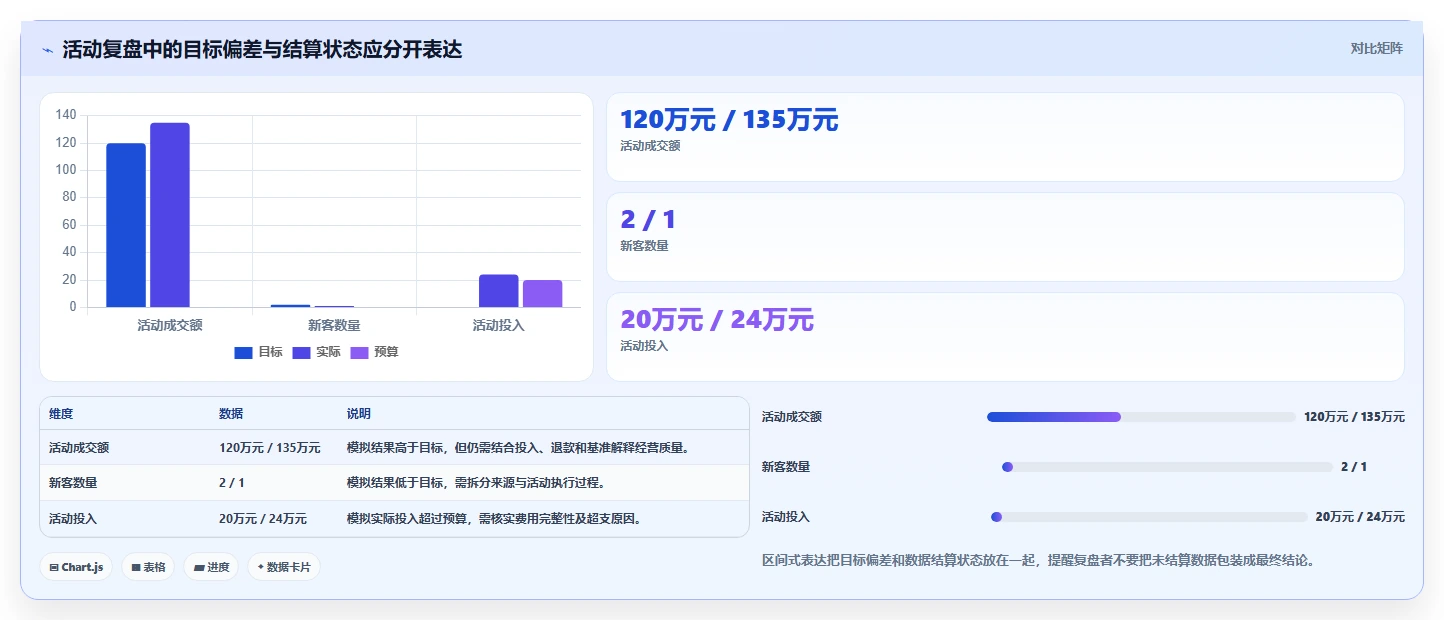Image resolution: width=1444 pixels, height=620 pixels.
Task: Click the description 模拟实际投入超过预算
Action: tap(494, 519)
